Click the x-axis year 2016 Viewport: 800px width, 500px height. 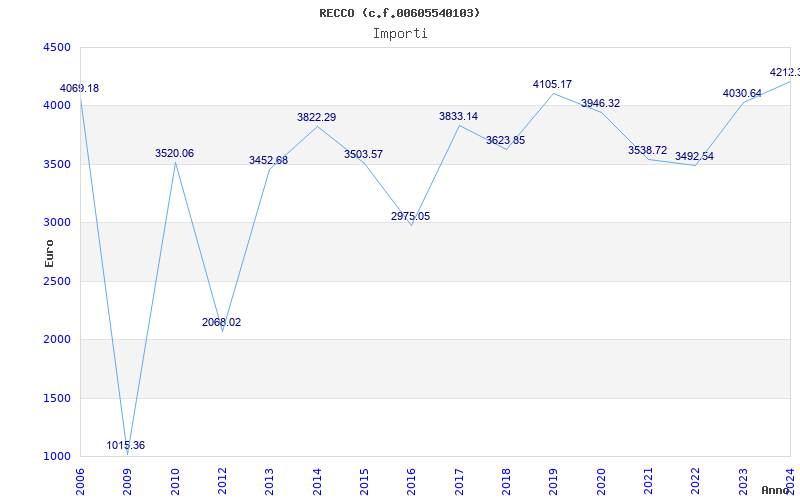[412, 482]
